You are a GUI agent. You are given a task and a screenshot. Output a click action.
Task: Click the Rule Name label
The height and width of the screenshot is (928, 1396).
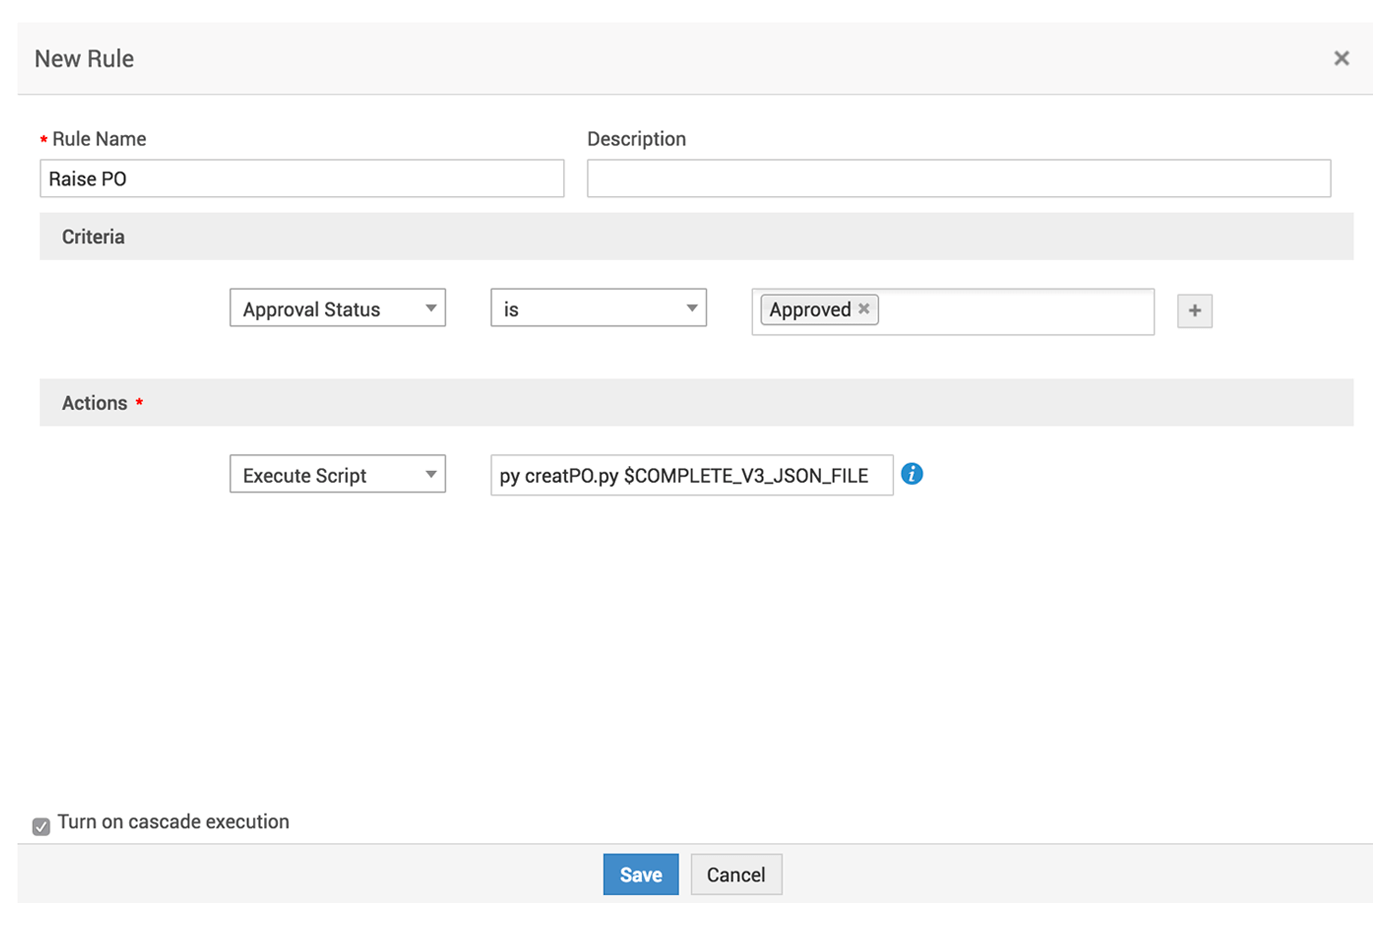[99, 139]
